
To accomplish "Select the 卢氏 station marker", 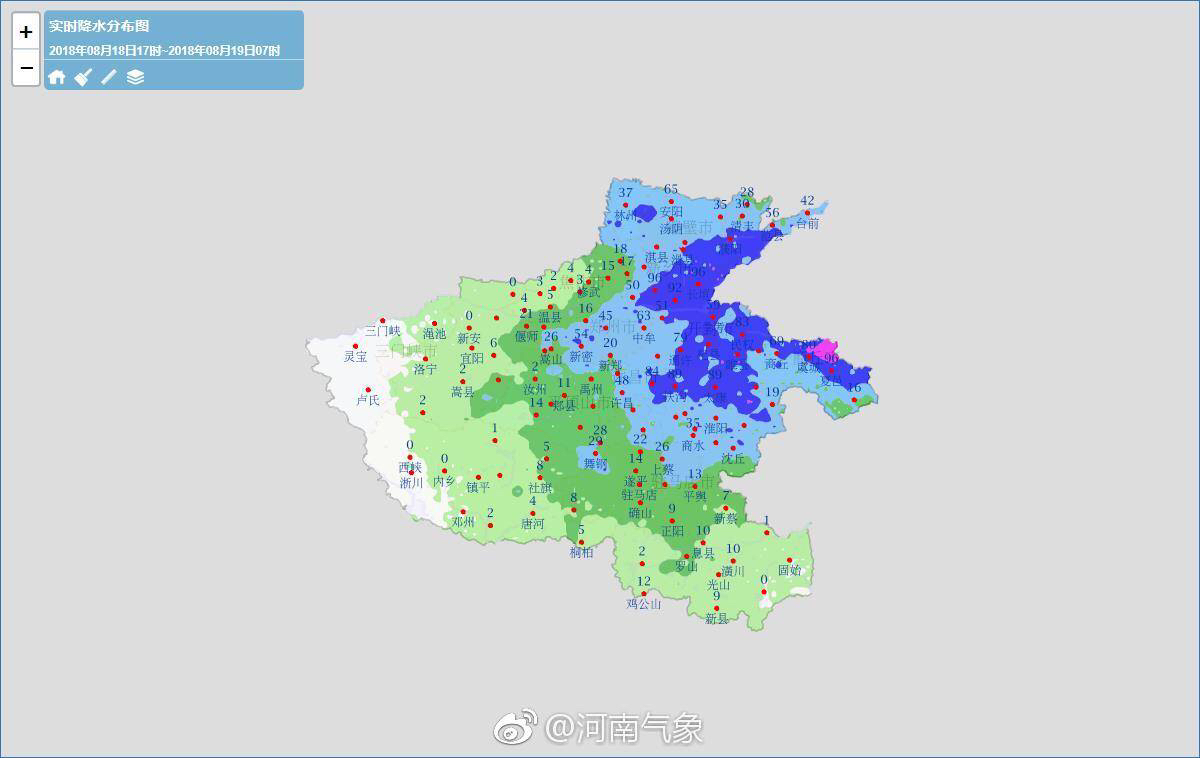I will tap(367, 390).
